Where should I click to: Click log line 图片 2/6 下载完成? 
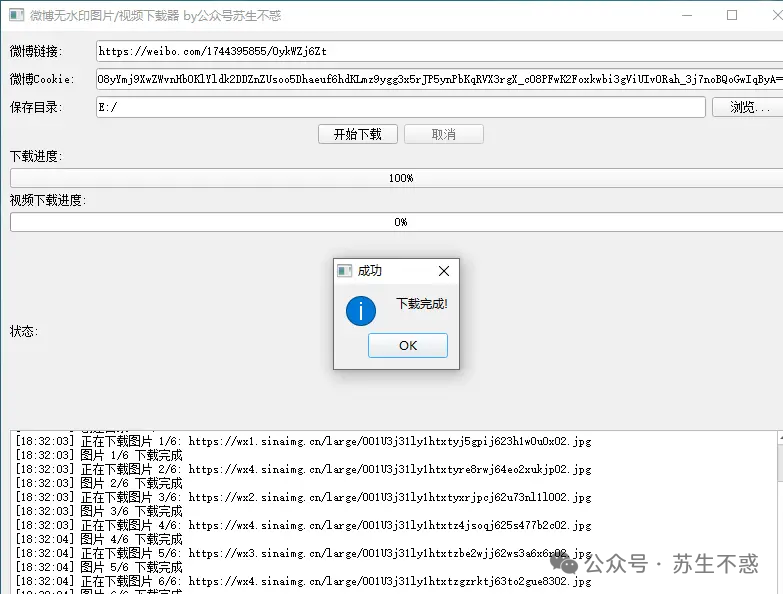pos(99,483)
